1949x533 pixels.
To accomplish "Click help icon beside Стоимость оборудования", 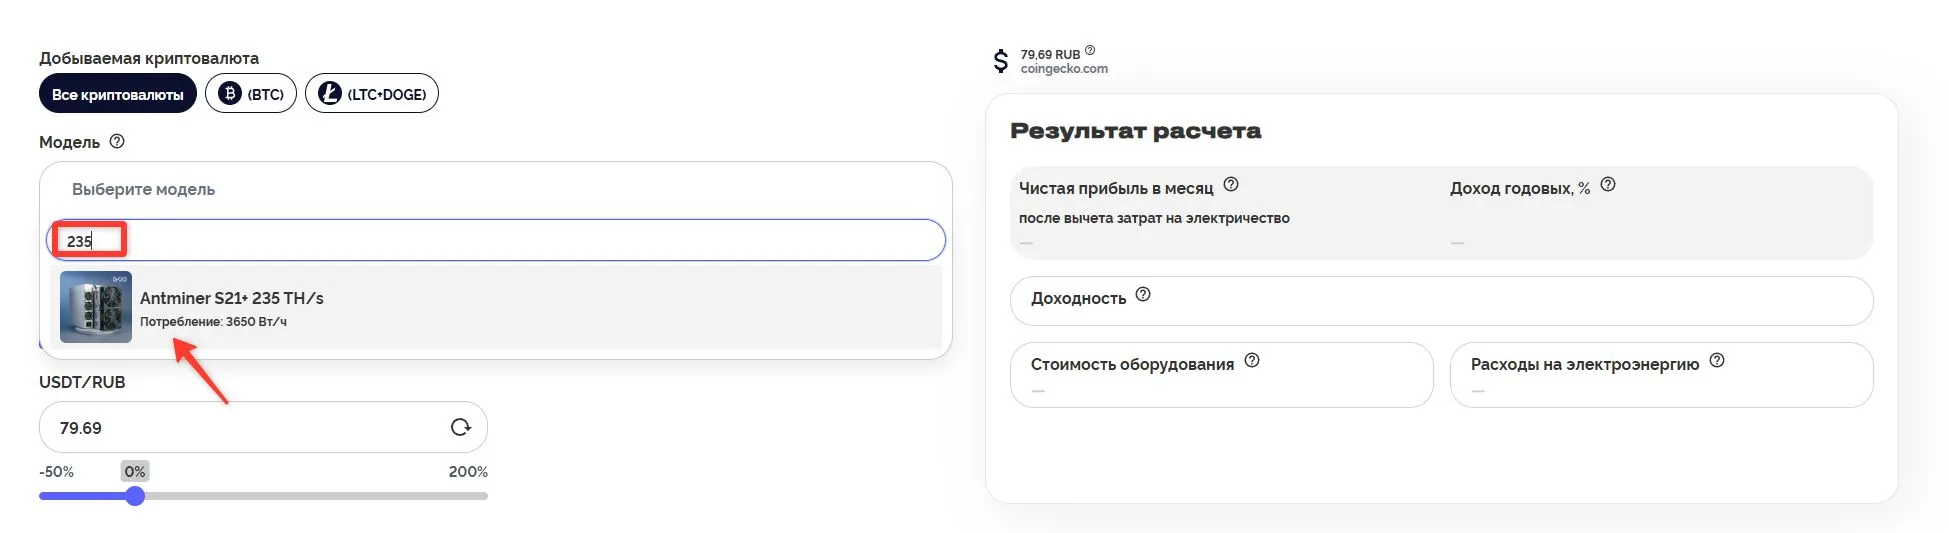I will click(x=1252, y=361).
